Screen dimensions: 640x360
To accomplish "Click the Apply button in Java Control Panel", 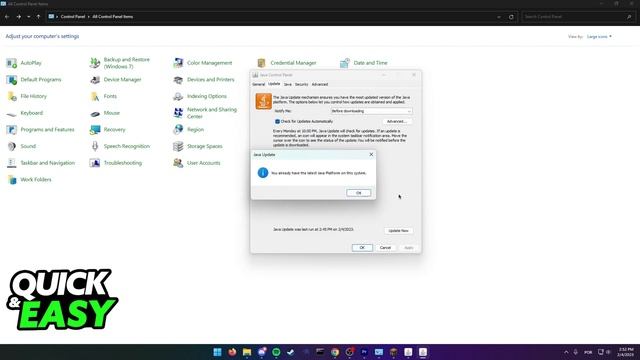I will coord(409,248).
